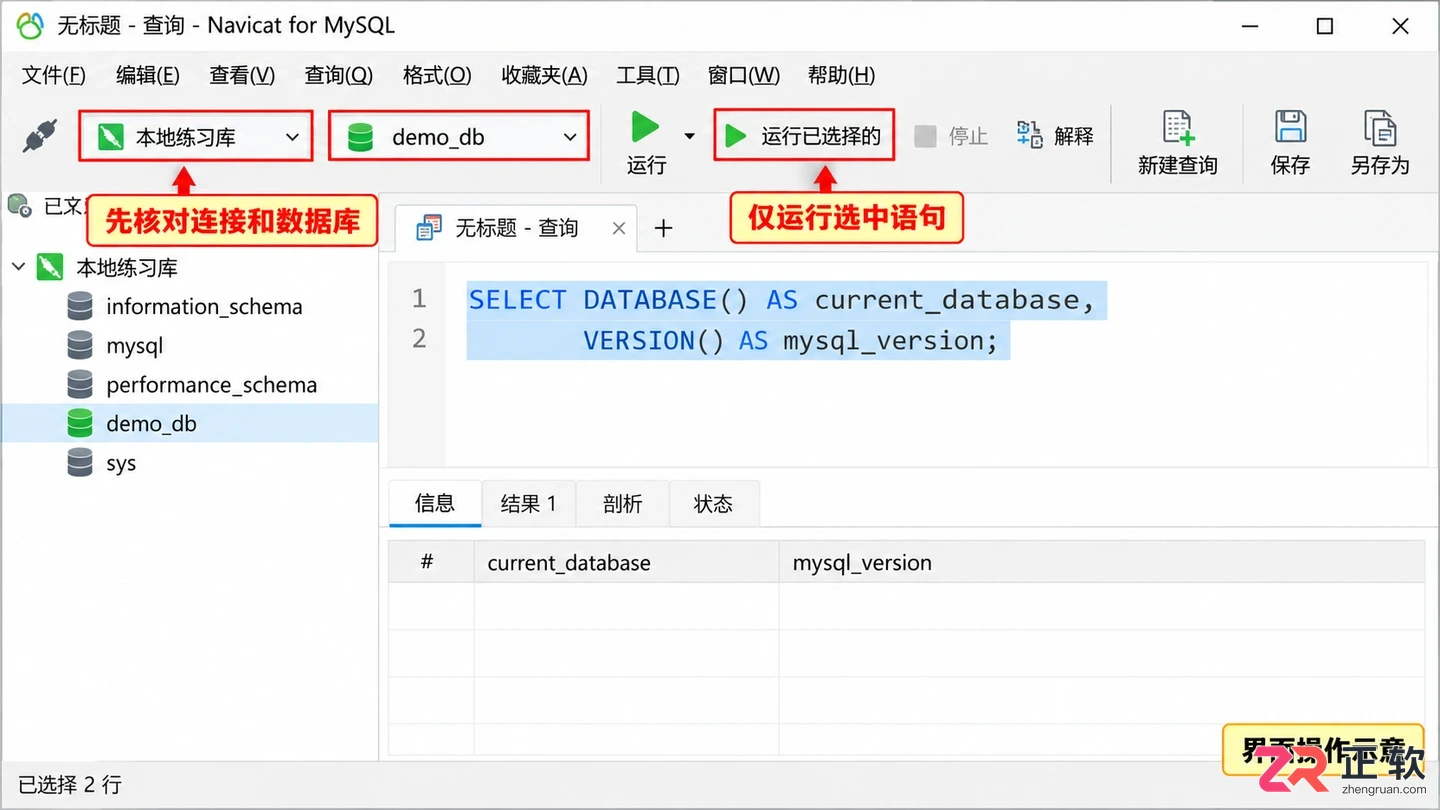Open the 结果 1 tab
Image resolution: width=1440 pixels, height=810 pixels.
pyautogui.click(x=528, y=504)
